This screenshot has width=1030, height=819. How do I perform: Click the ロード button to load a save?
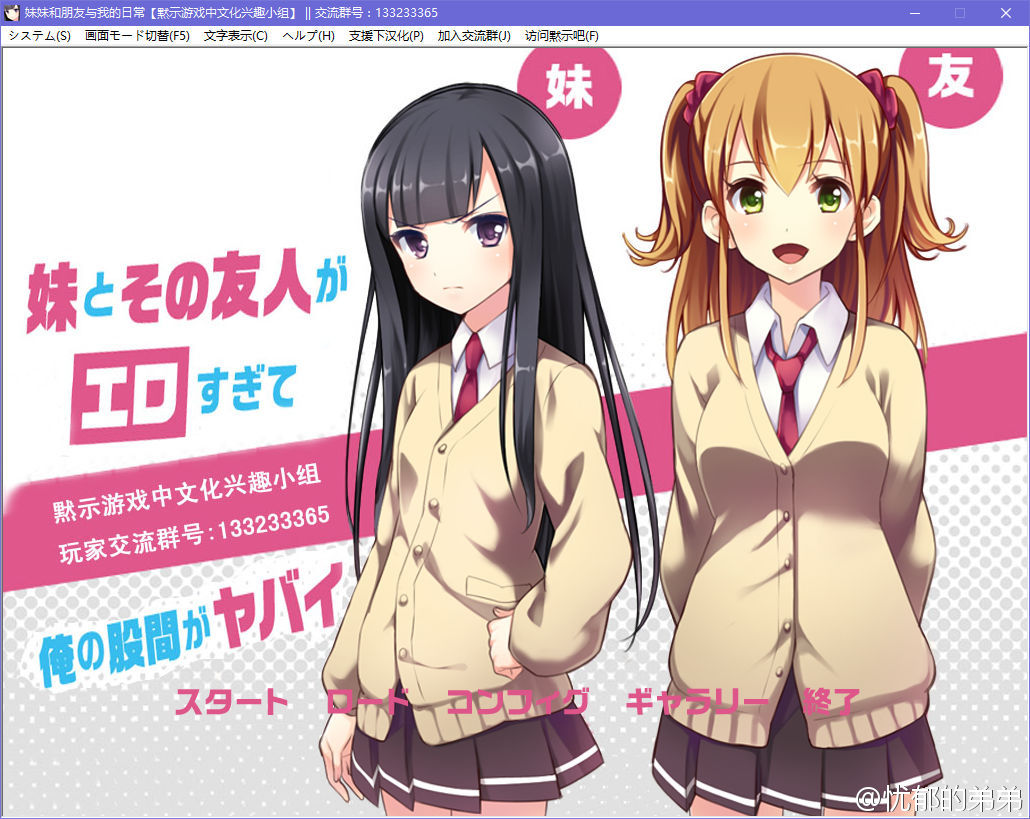point(367,701)
